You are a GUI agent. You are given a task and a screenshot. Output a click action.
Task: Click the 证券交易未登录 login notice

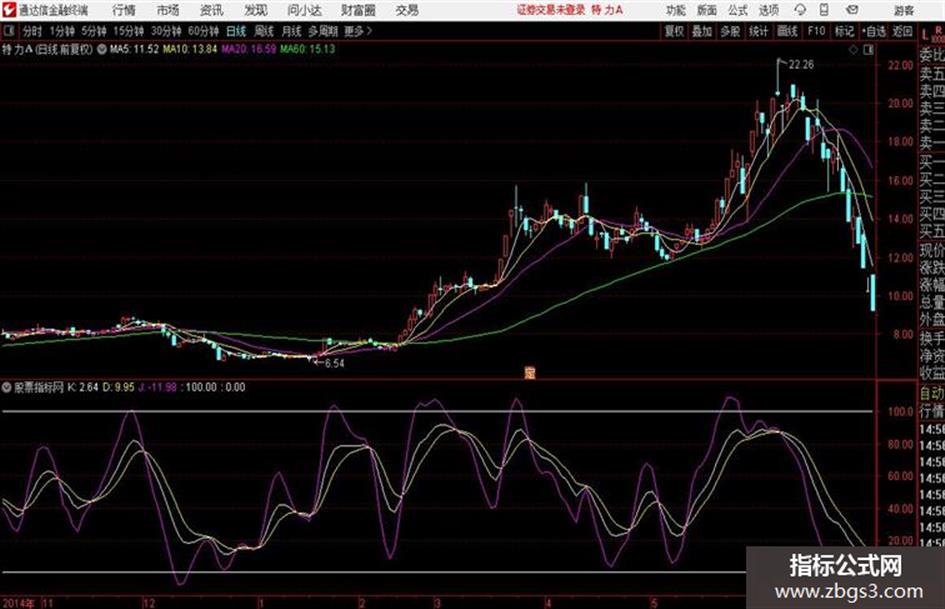click(551, 10)
